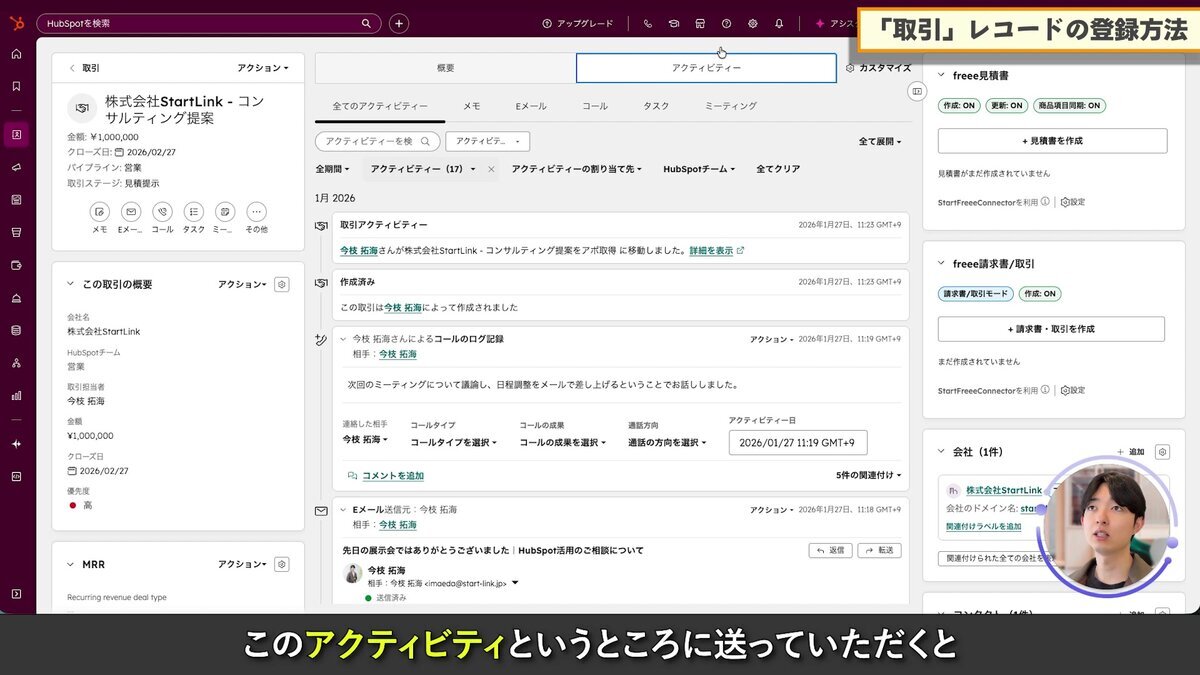Open gear settings for この取引の概要 section
This screenshot has width=1200, height=675.
(x=282, y=285)
